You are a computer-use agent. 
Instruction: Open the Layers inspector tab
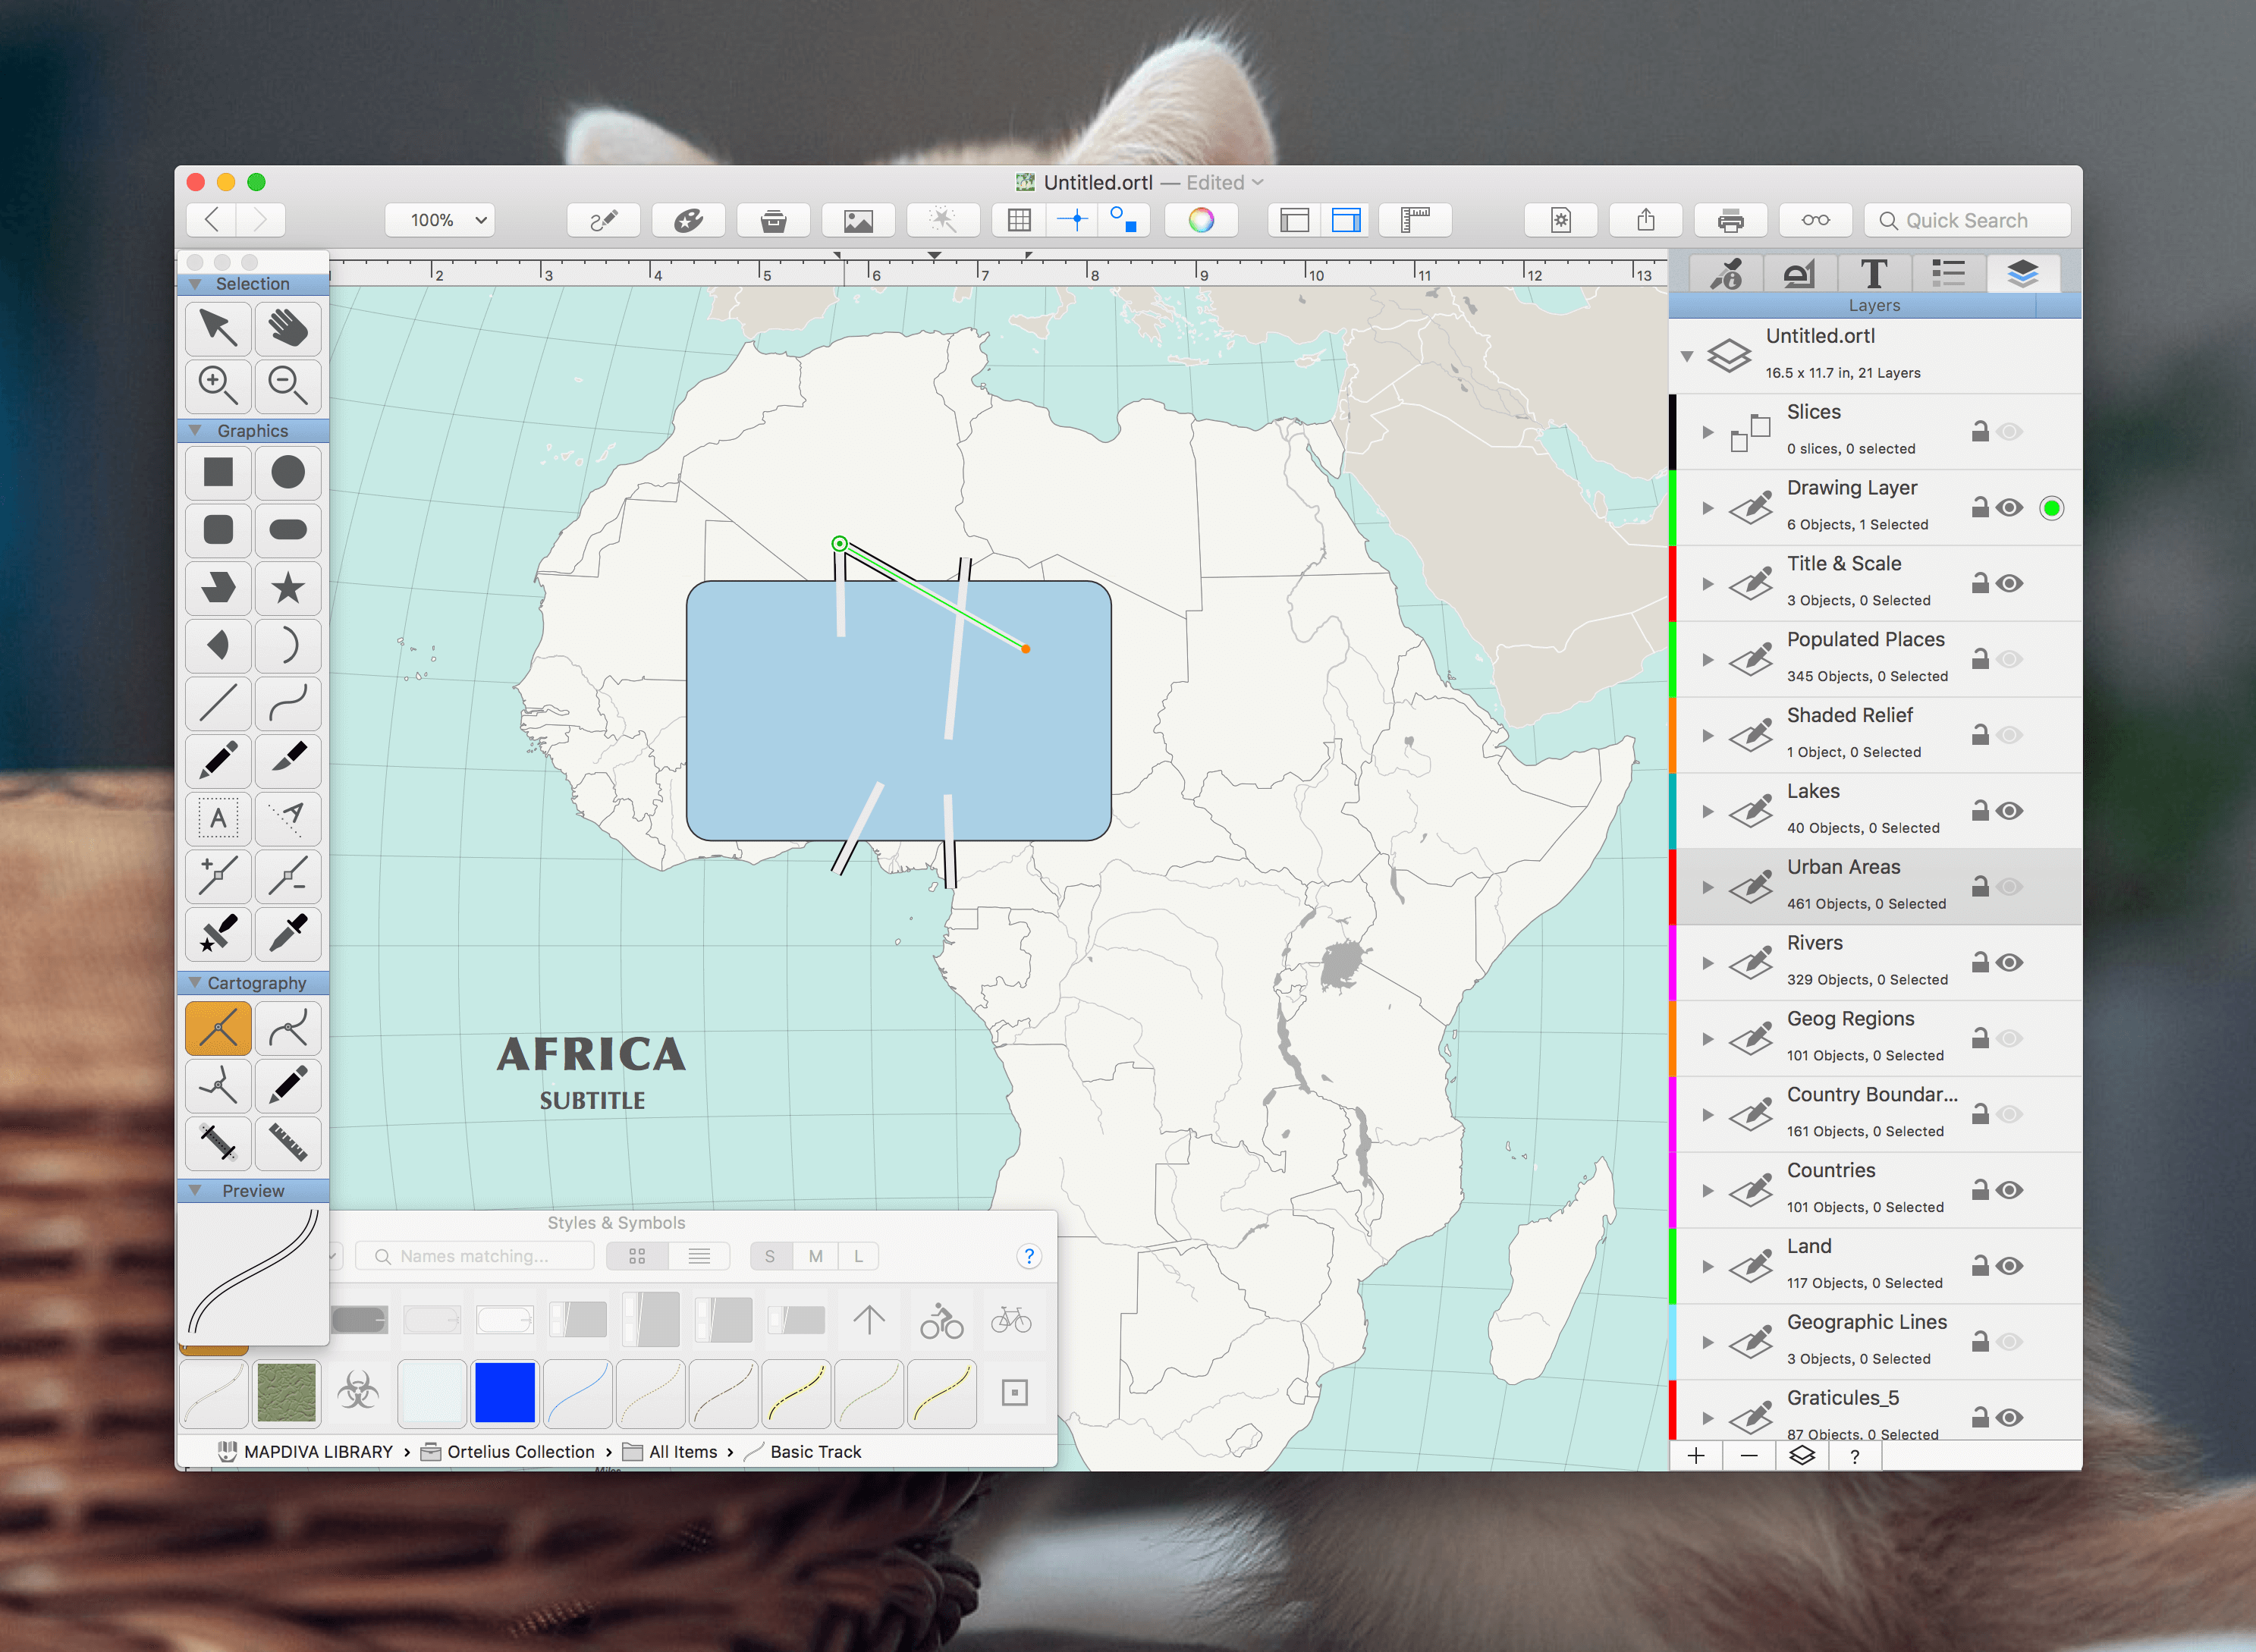click(x=2022, y=273)
